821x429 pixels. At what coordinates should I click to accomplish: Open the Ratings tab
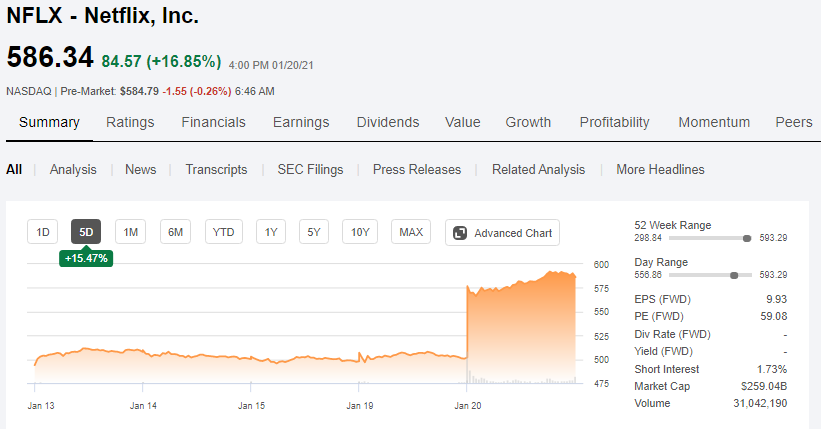(130, 122)
